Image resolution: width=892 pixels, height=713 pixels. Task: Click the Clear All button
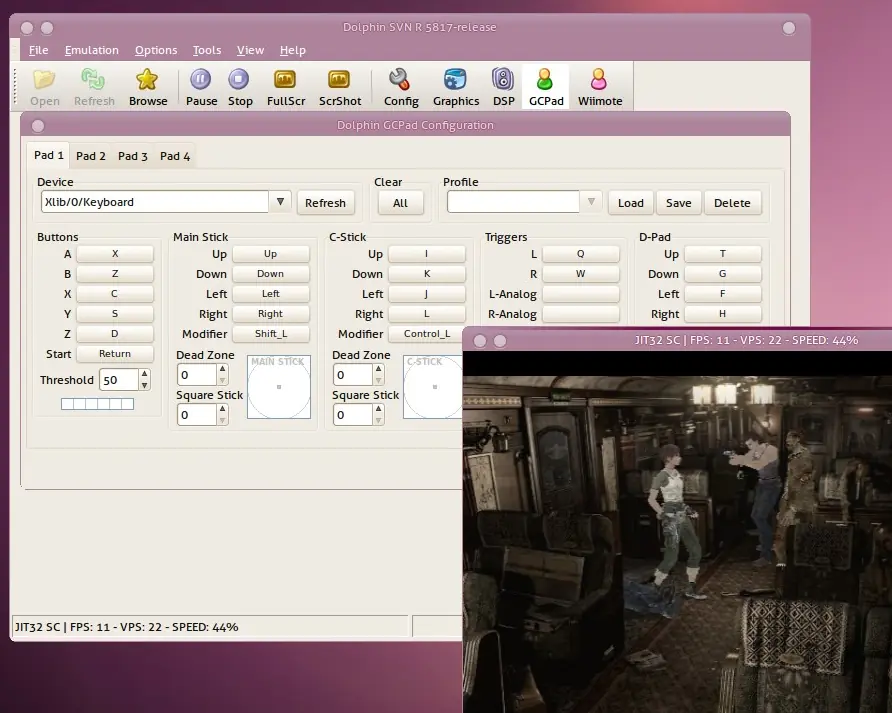tap(400, 203)
